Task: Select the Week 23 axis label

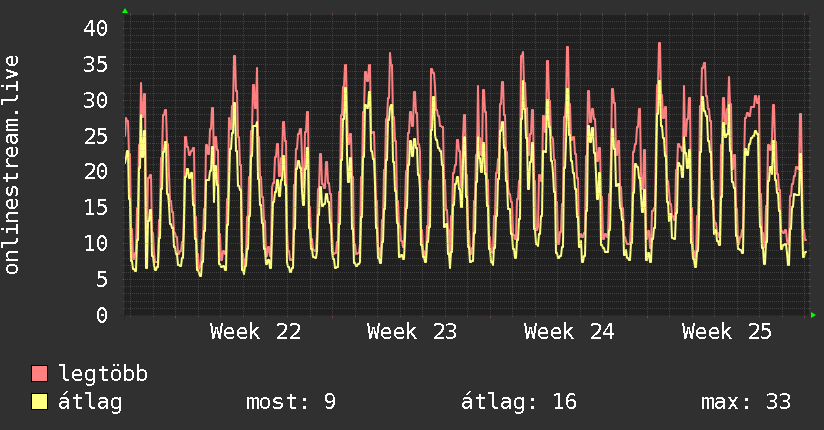Action: point(412,332)
